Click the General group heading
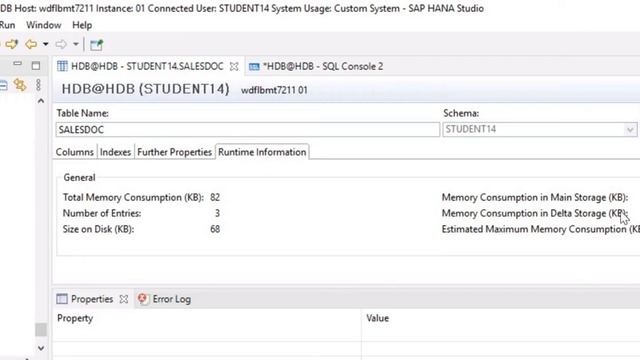This screenshot has width=640, height=360. [x=79, y=178]
